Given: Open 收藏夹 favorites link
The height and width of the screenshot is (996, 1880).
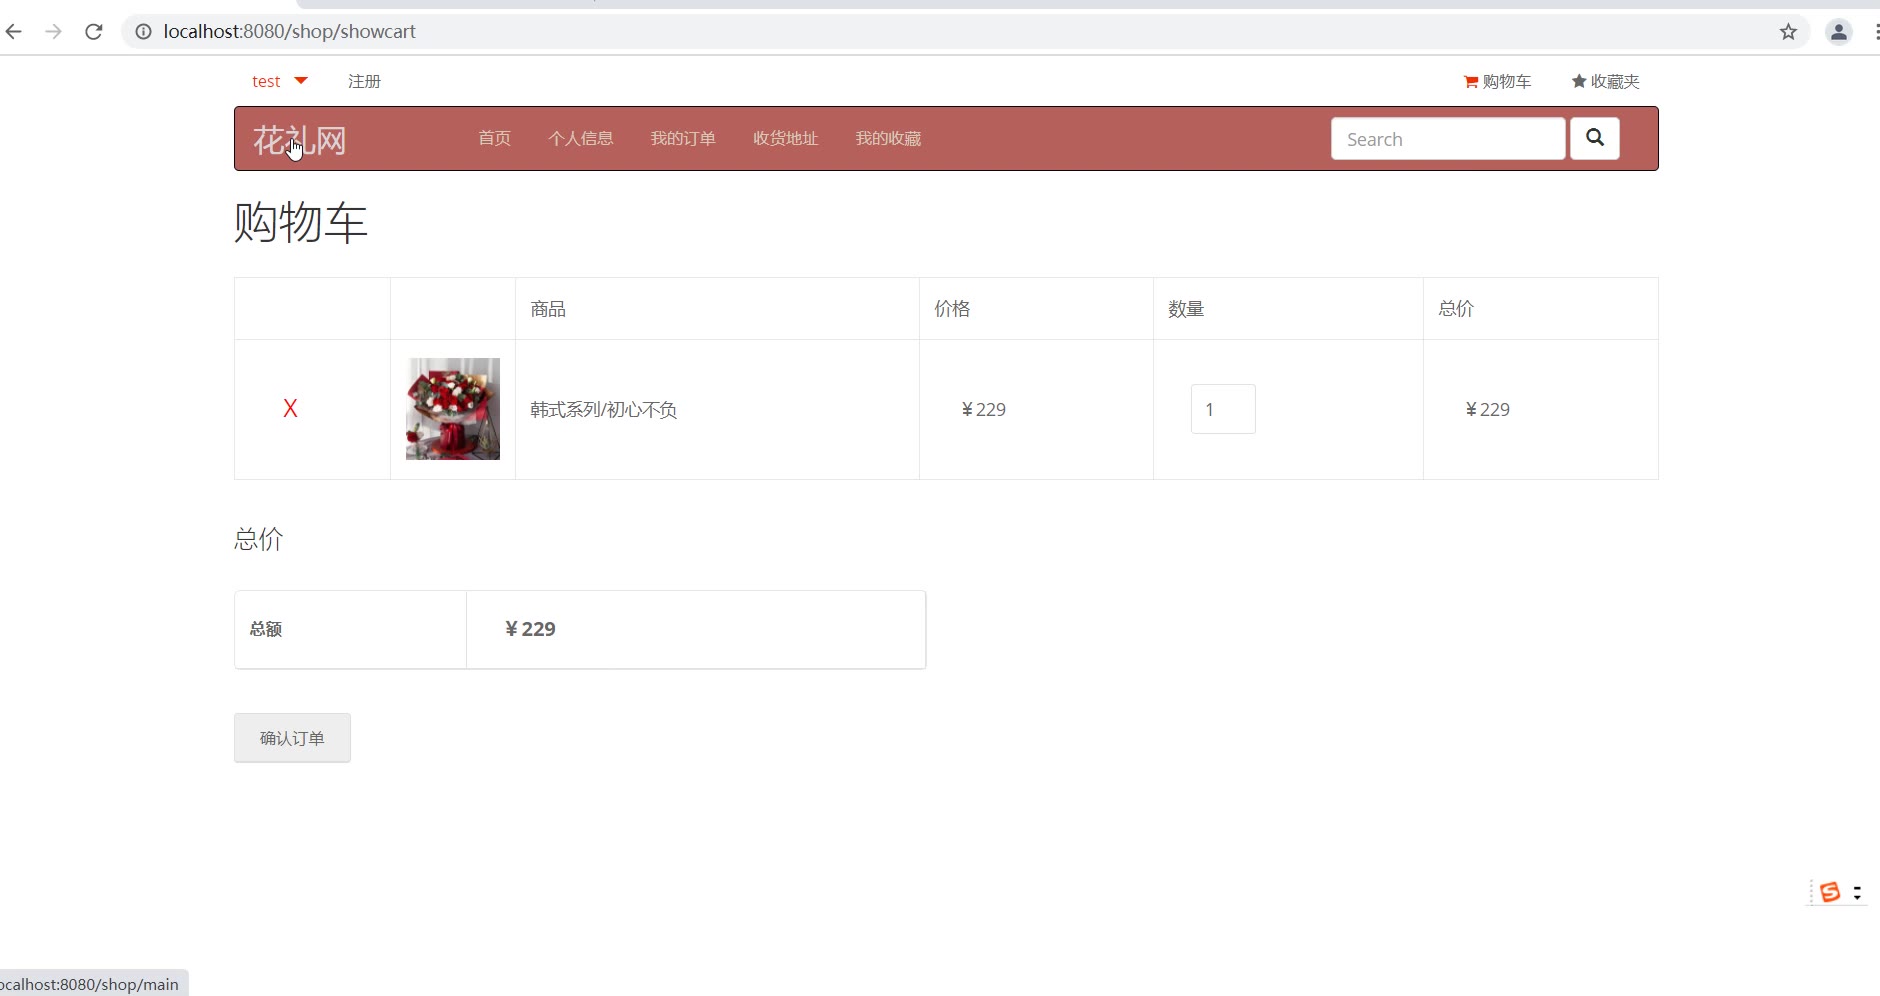Looking at the screenshot, I should 1605,81.
